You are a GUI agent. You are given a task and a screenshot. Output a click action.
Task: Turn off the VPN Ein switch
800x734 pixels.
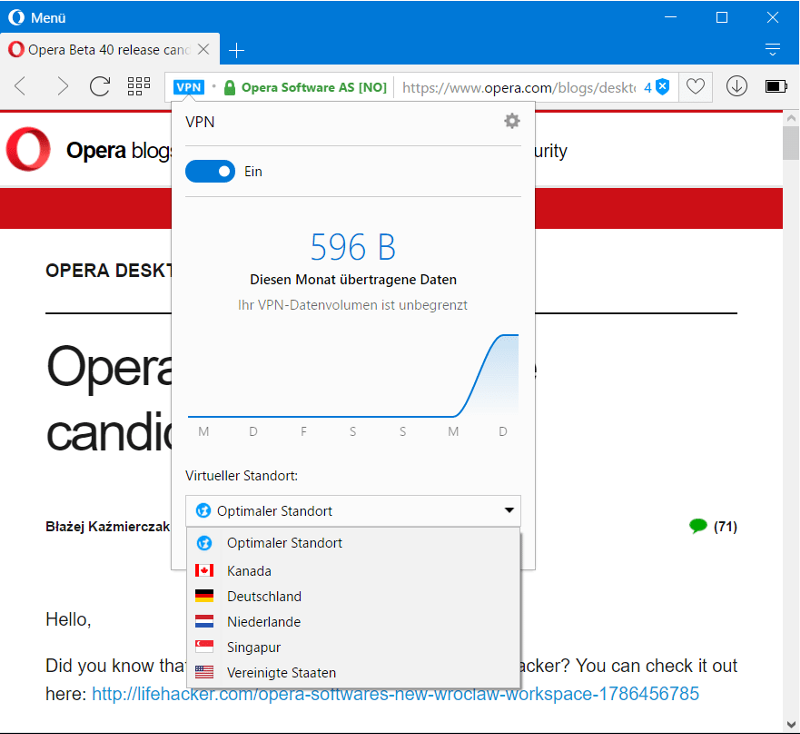point(210,171)
